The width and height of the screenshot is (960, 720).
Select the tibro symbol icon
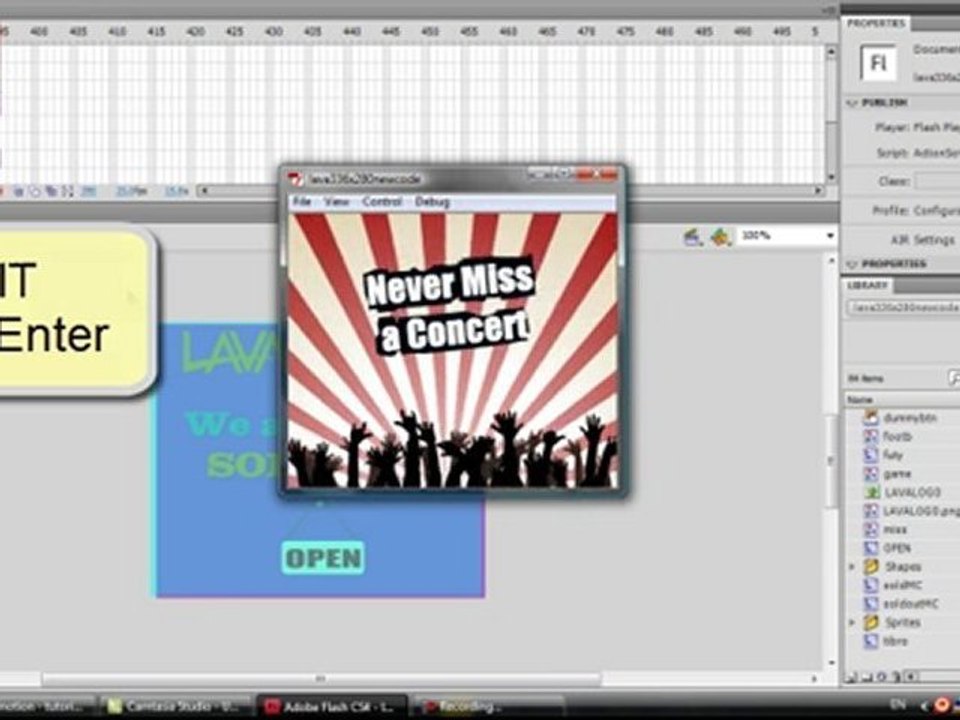point(871,641)
